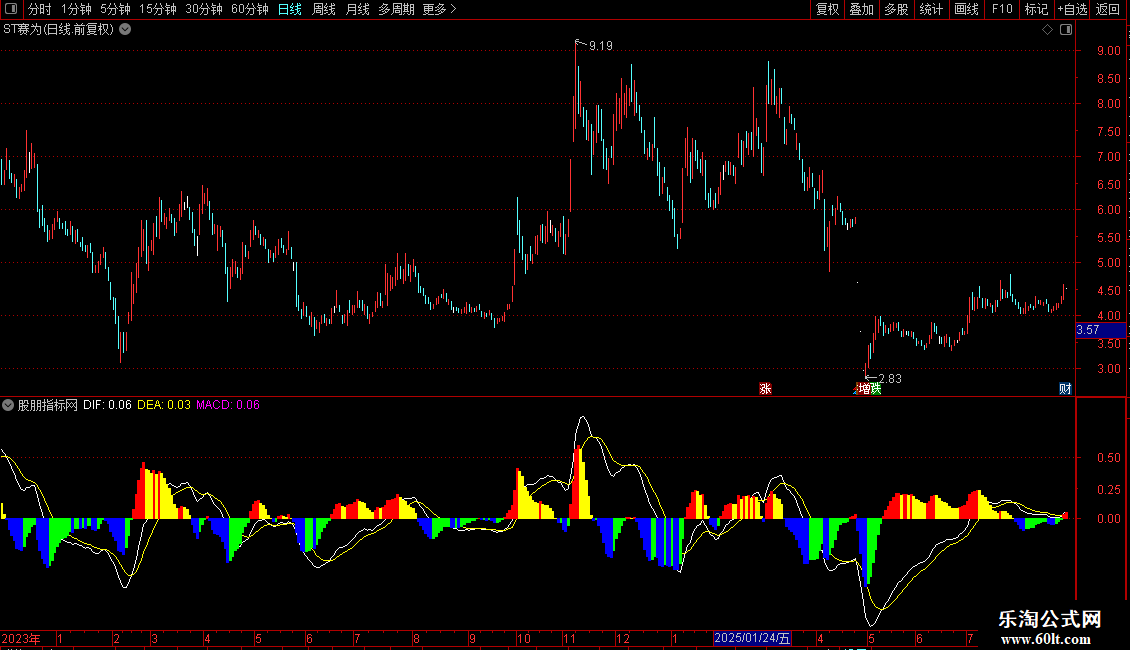Screen dimensions: 1130x650
Task: Add stock via +自选 button
Action: (1072, 9)
